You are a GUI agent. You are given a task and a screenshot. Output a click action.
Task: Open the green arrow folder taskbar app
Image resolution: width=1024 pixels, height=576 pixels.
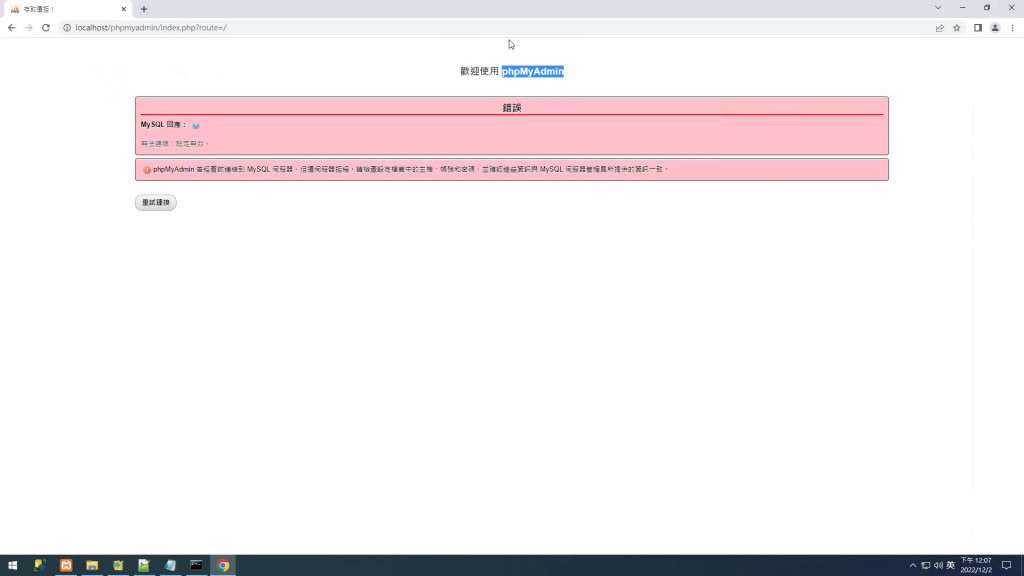118,565
